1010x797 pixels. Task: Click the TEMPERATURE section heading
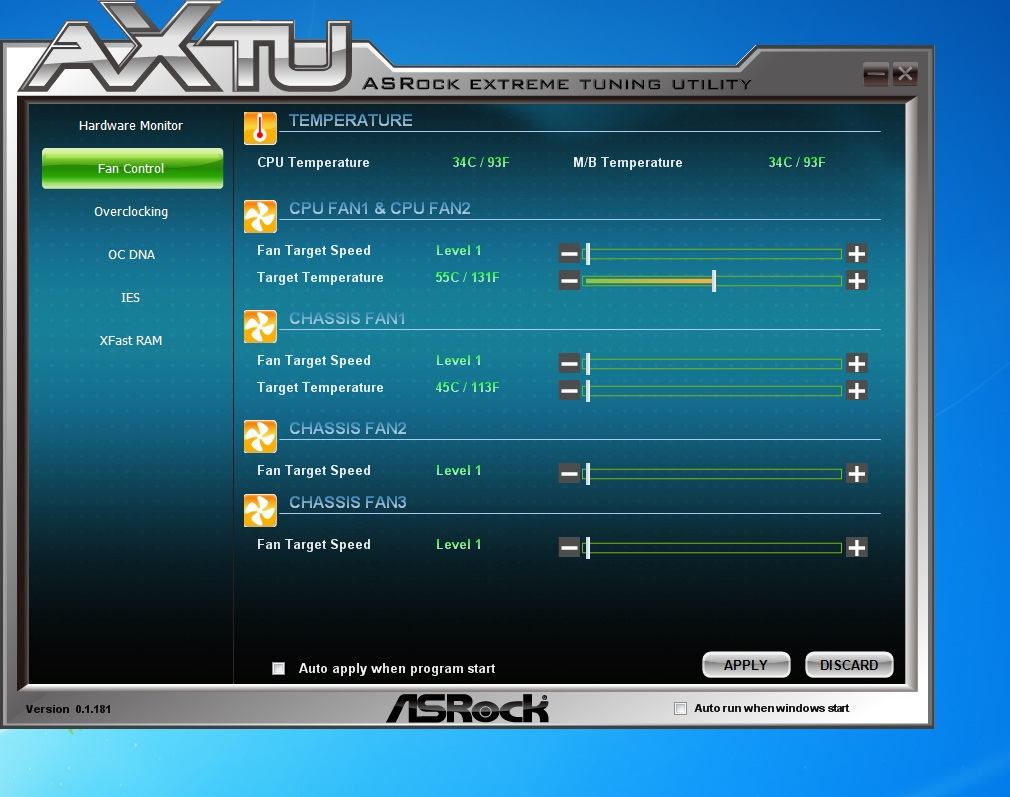click(x=350, y=120)
